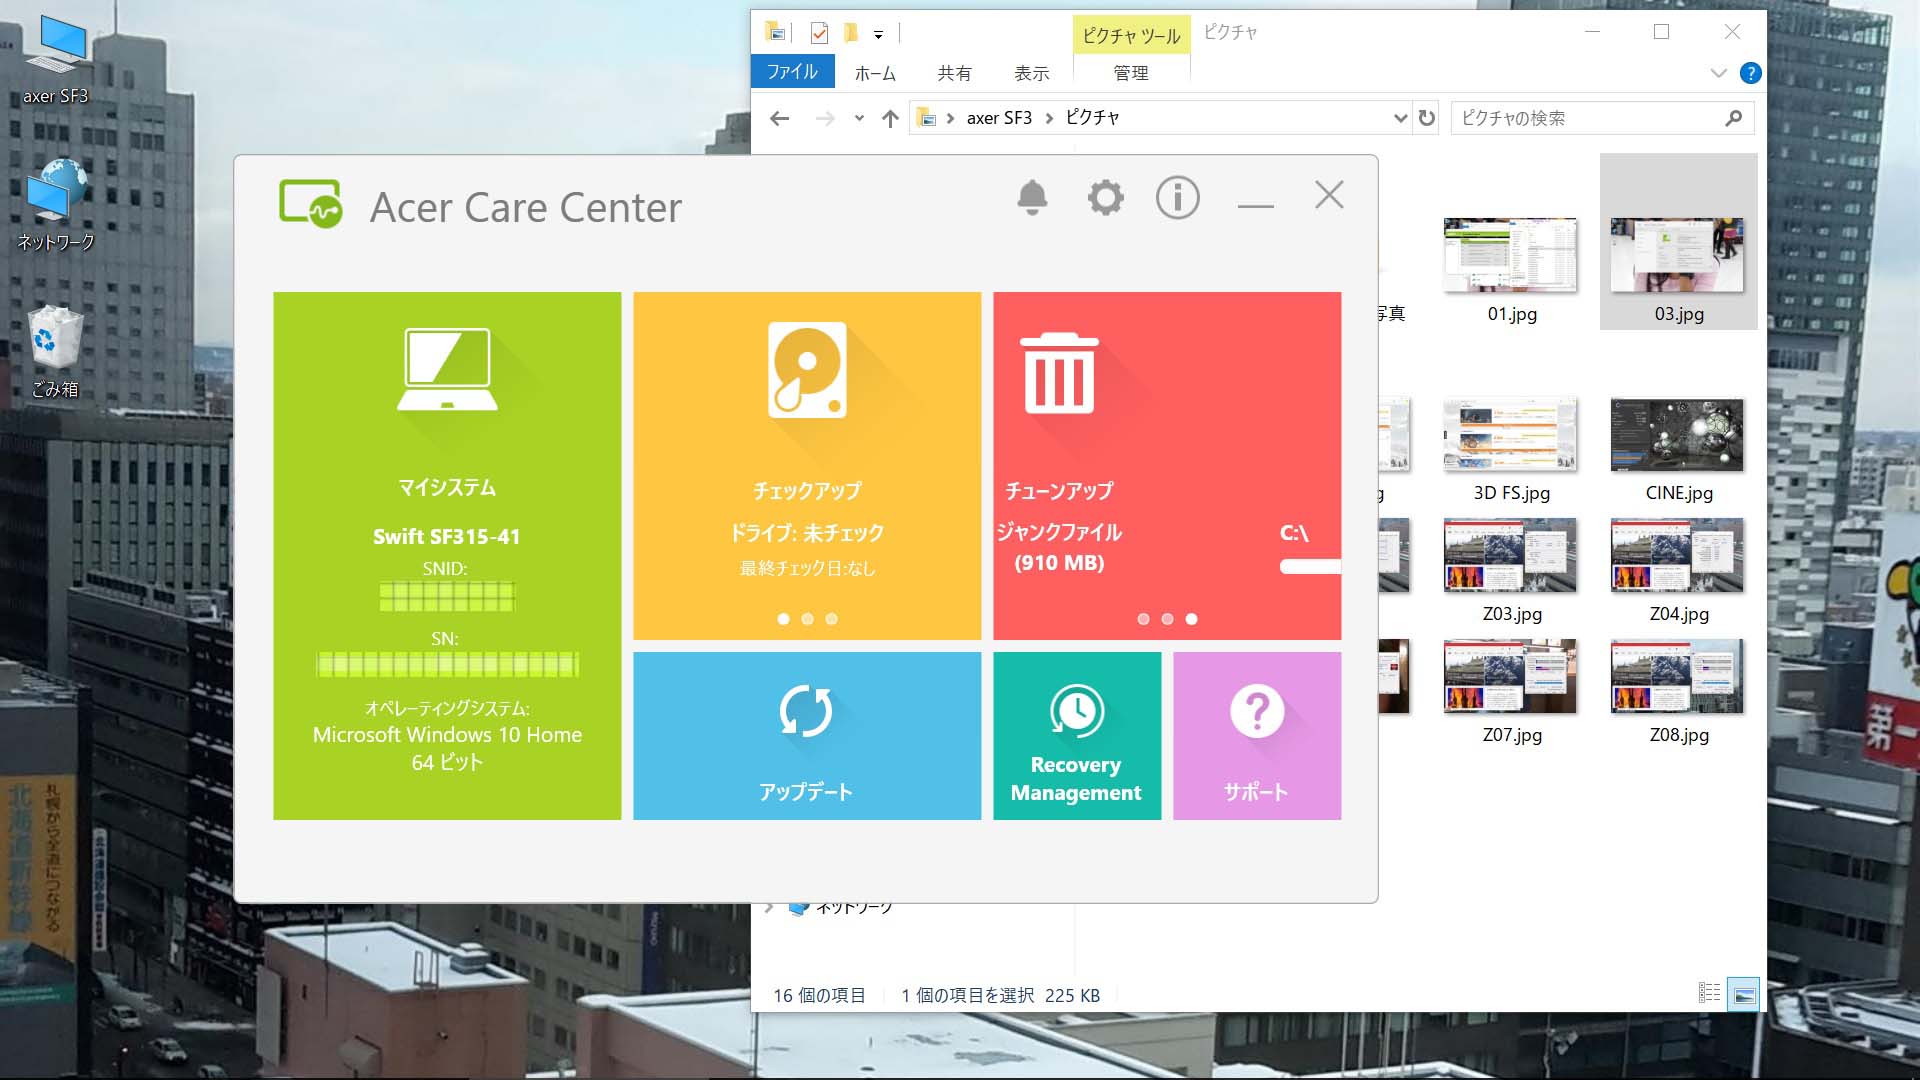
Task: Click ジャンクファイル (910 MB) text
Action: click(1059, 547)
